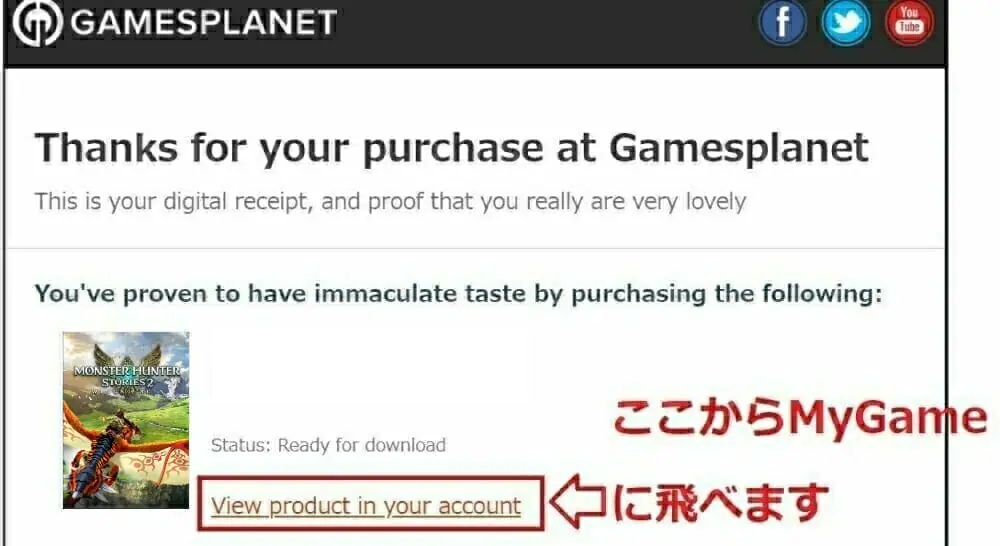Open View product in your account link
Image resolution: width=1000 pixels, height=546 pixels.
coord(366,506)
